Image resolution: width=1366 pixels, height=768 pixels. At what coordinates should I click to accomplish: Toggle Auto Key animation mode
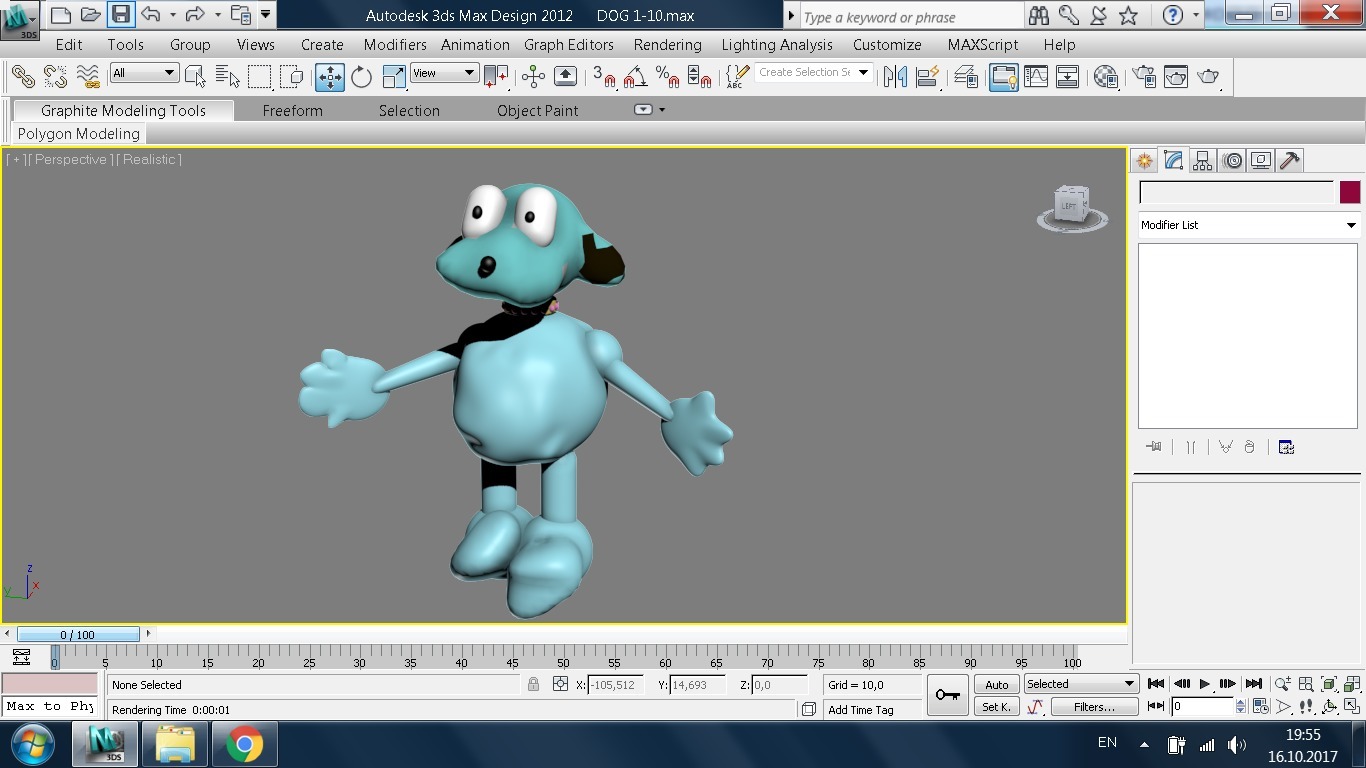tap(996, 685)
